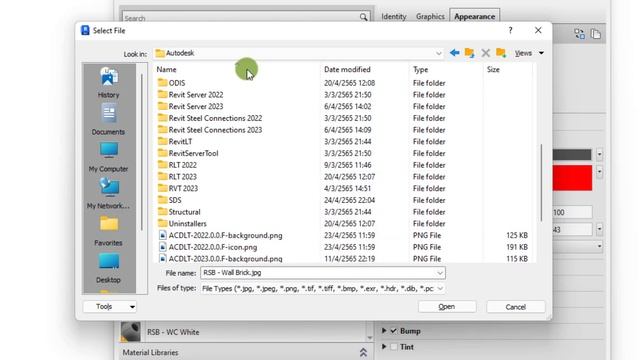This screenshot has width=640, height=360.
Task: Open the Tools dropdown button
Action: (x=109, y=307)
